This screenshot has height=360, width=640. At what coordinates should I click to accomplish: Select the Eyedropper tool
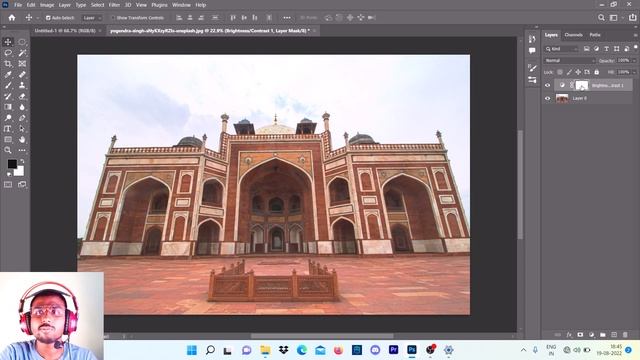8,74
